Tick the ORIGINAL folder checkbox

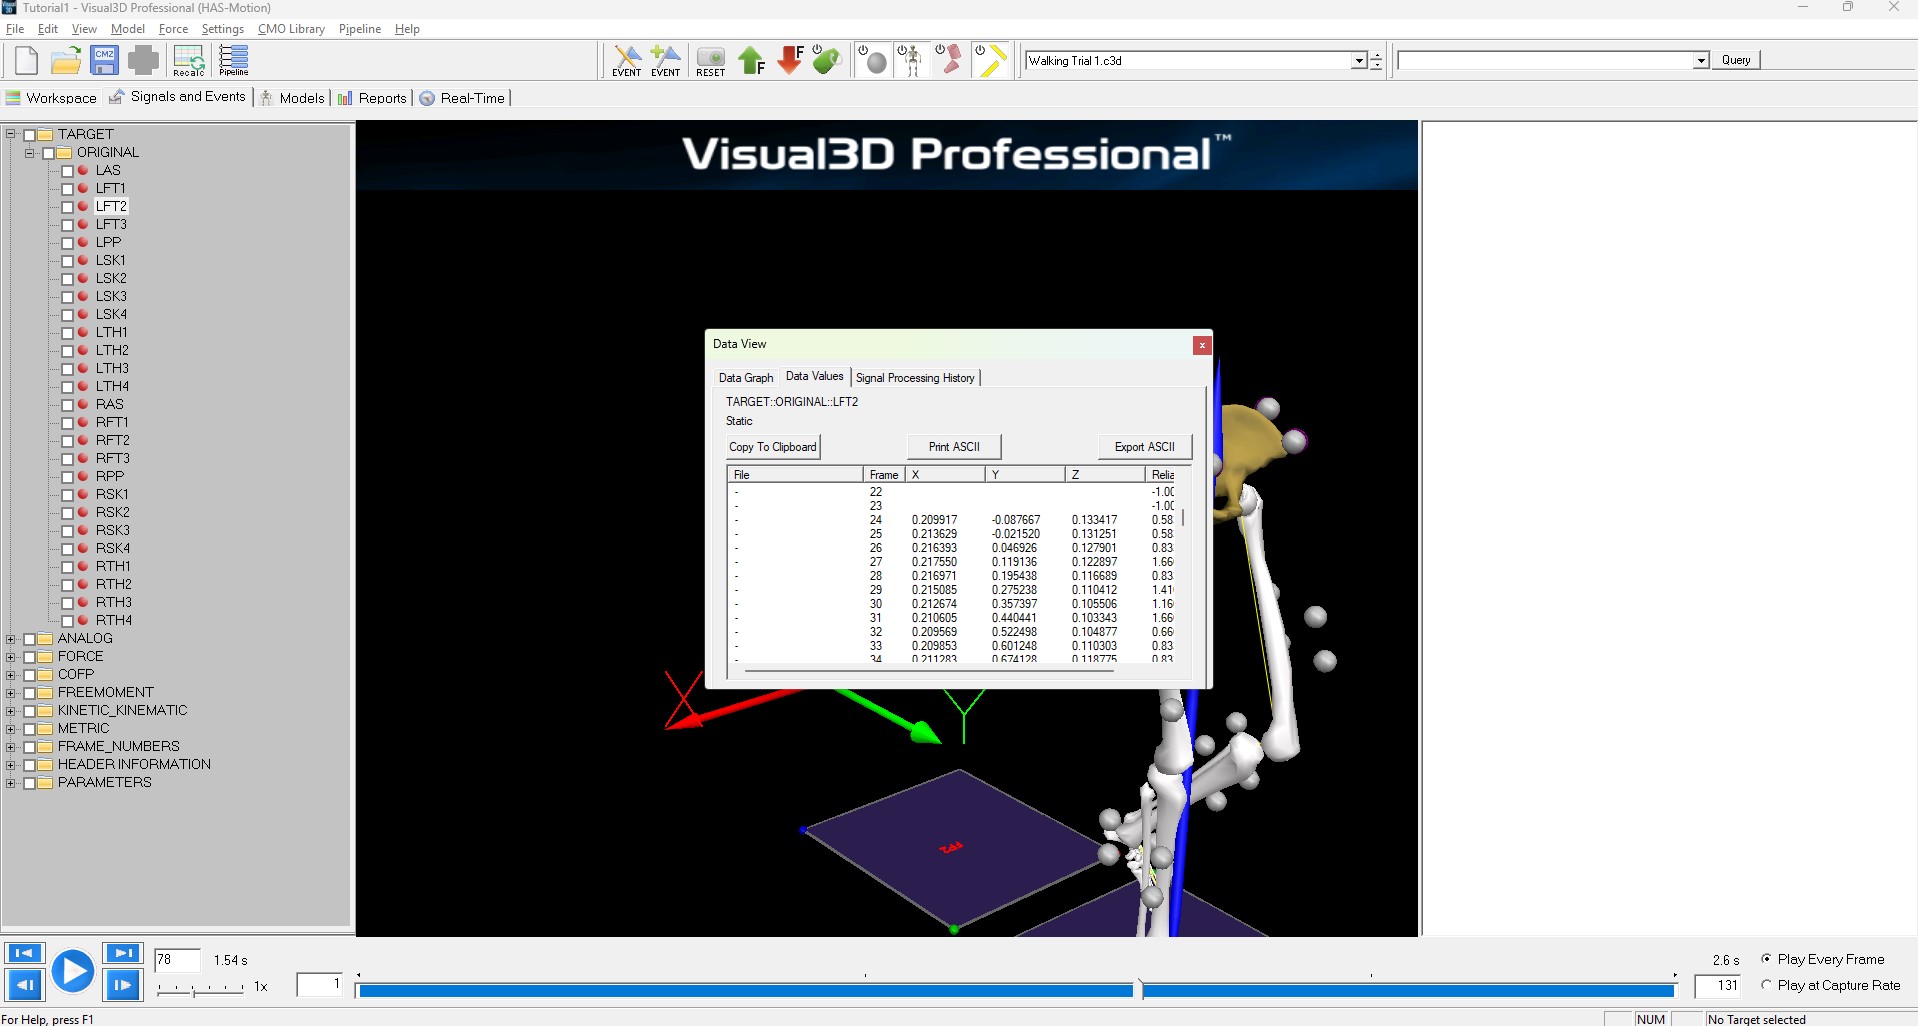(49, 153)
